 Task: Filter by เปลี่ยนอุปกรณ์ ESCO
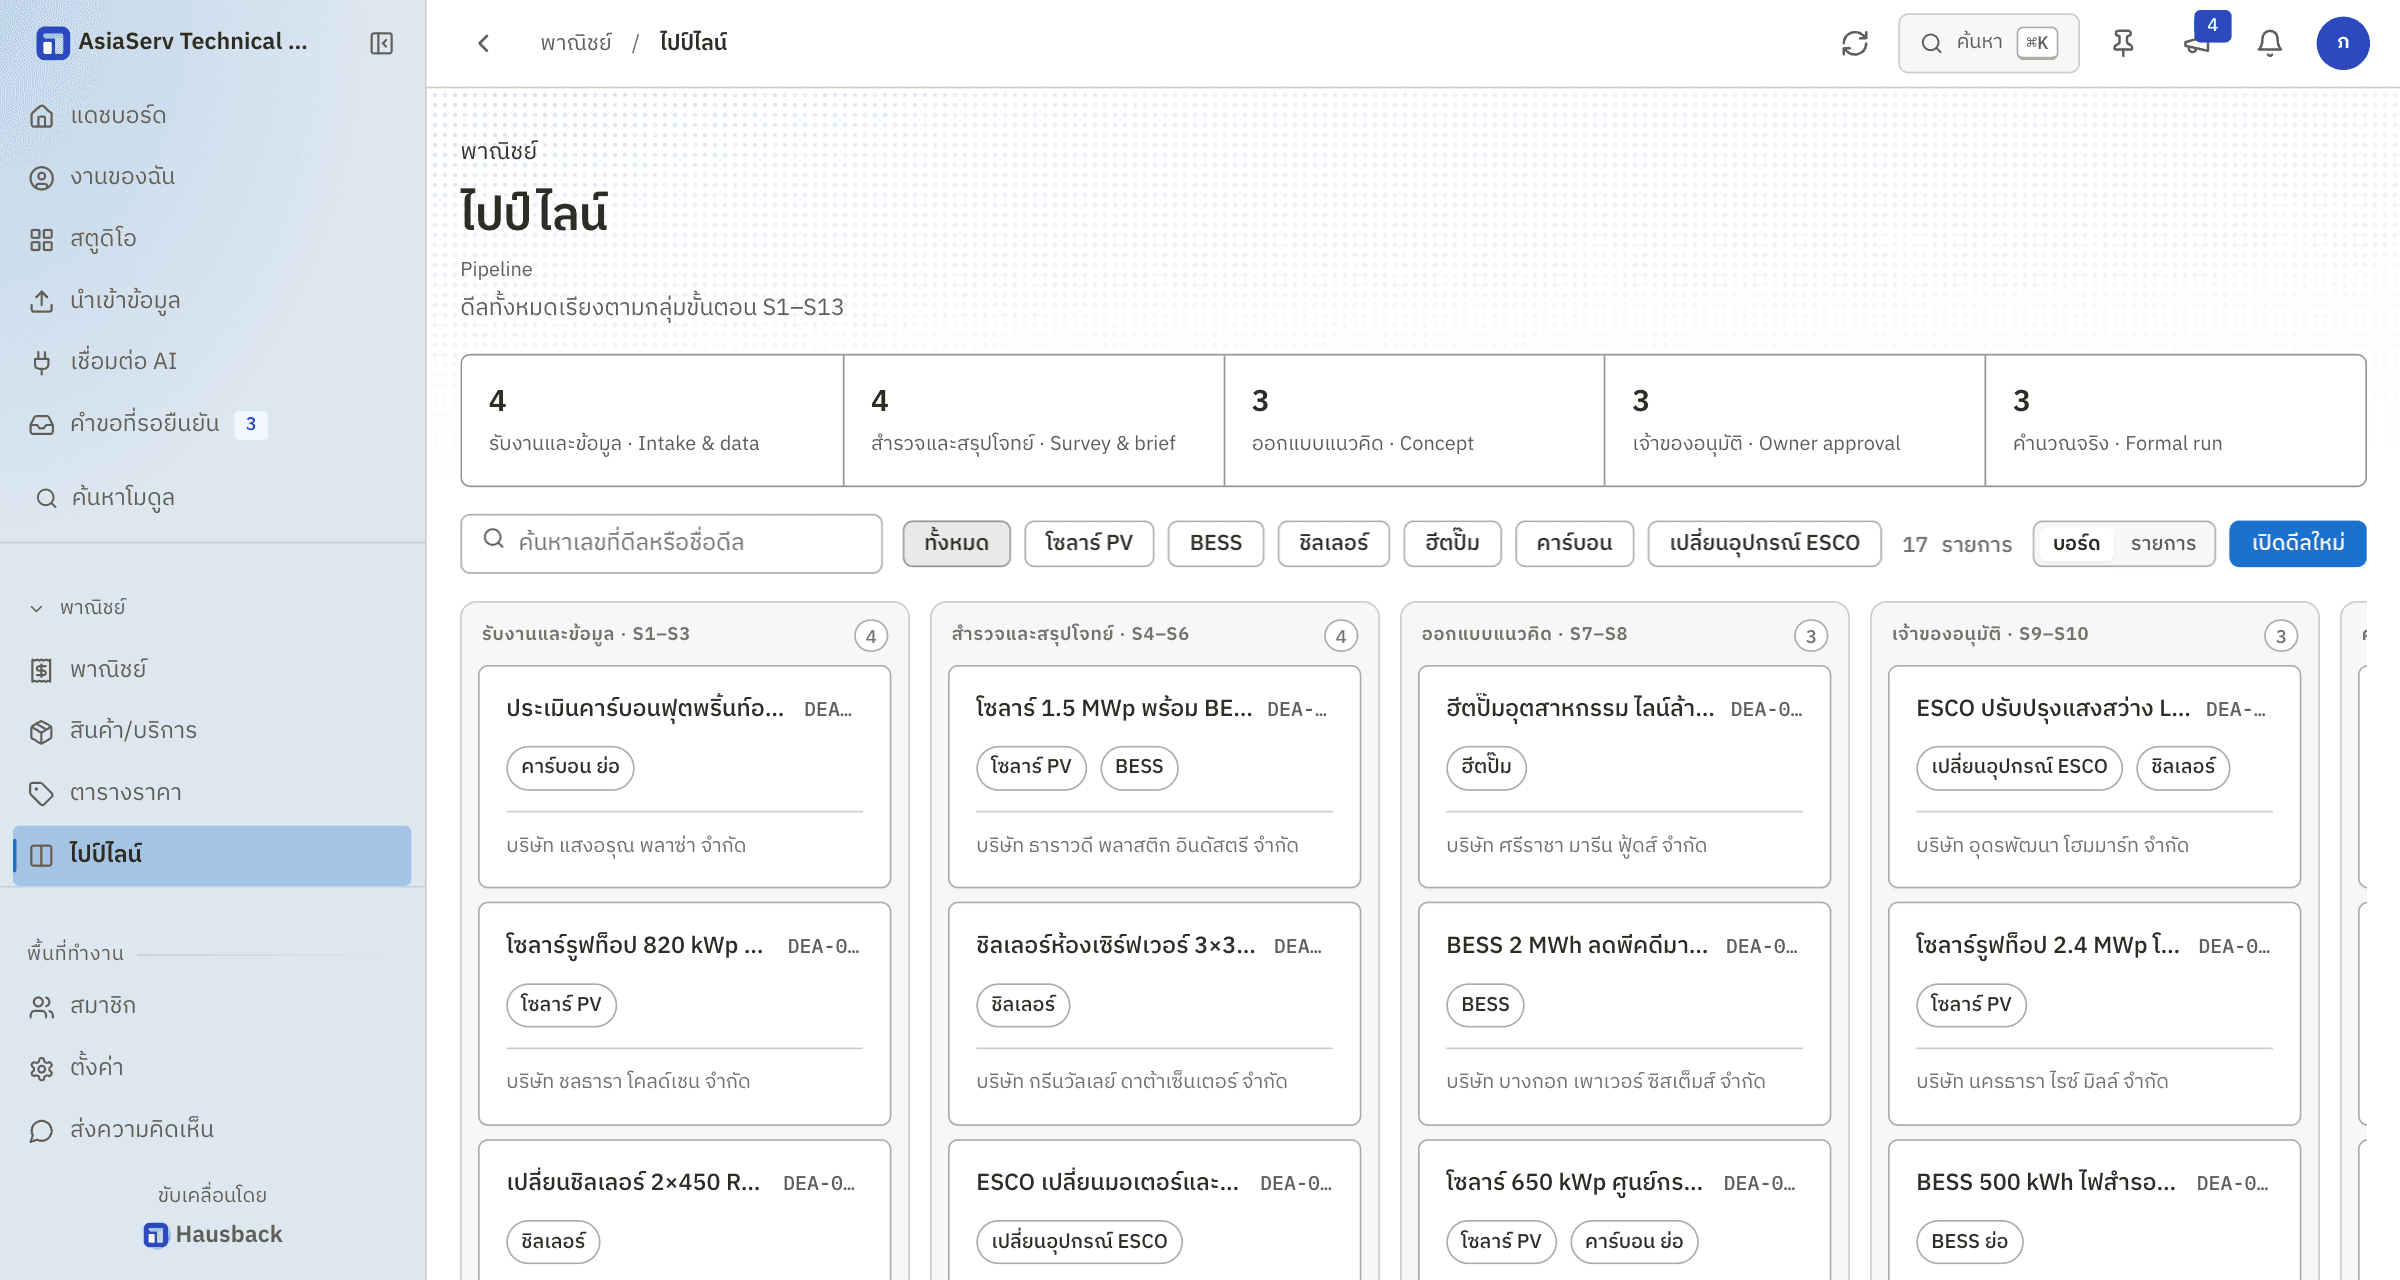coord(1764,544)
